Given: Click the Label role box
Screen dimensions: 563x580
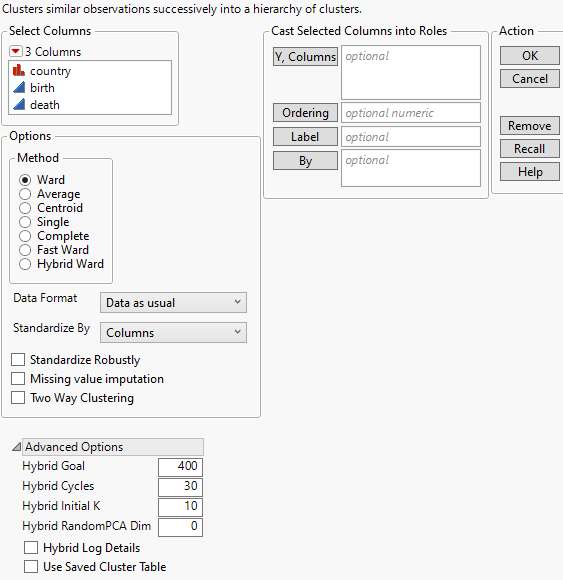Looking at the screenshot, I should 411,136.
